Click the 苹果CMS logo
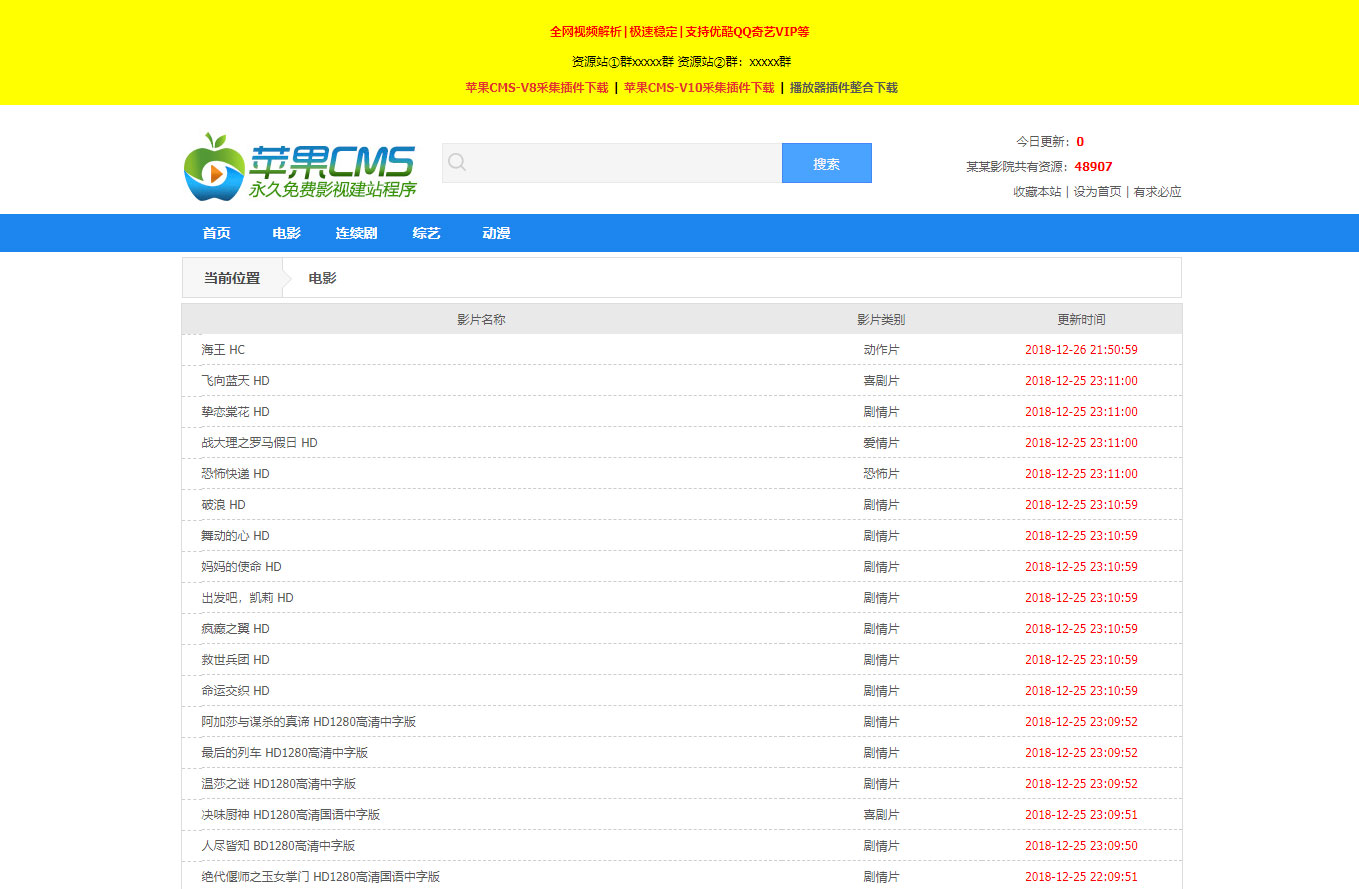Viewport: 1359px width, 889px height. [x=300, y=163]
